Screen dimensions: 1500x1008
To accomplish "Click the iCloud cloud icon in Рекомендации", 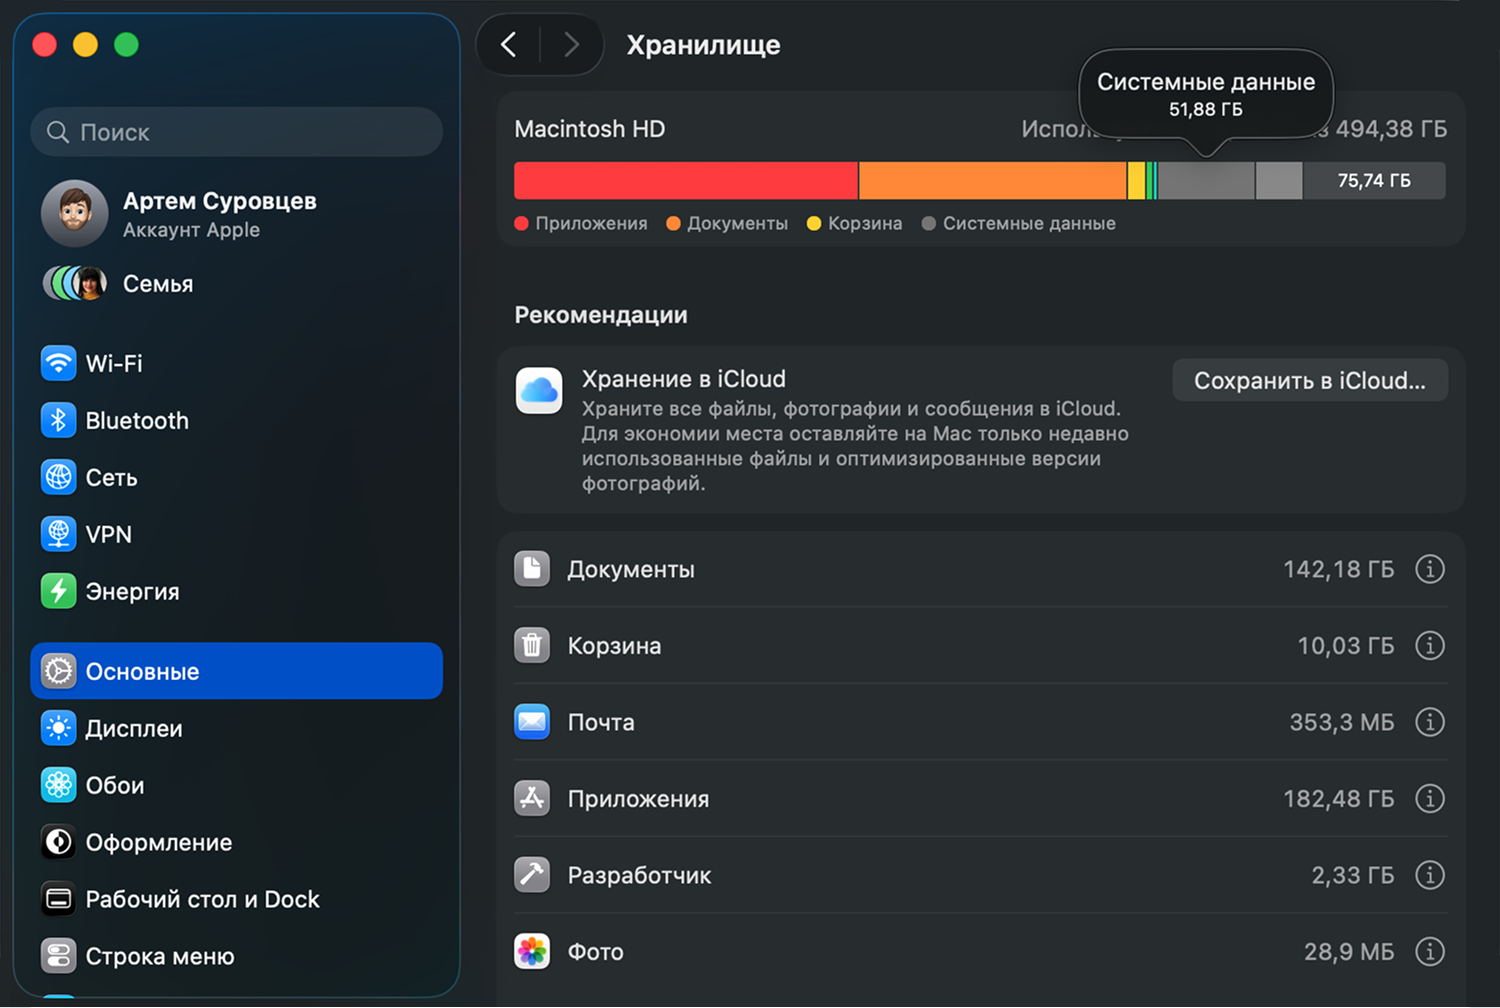I will click(x=539, y=391).
